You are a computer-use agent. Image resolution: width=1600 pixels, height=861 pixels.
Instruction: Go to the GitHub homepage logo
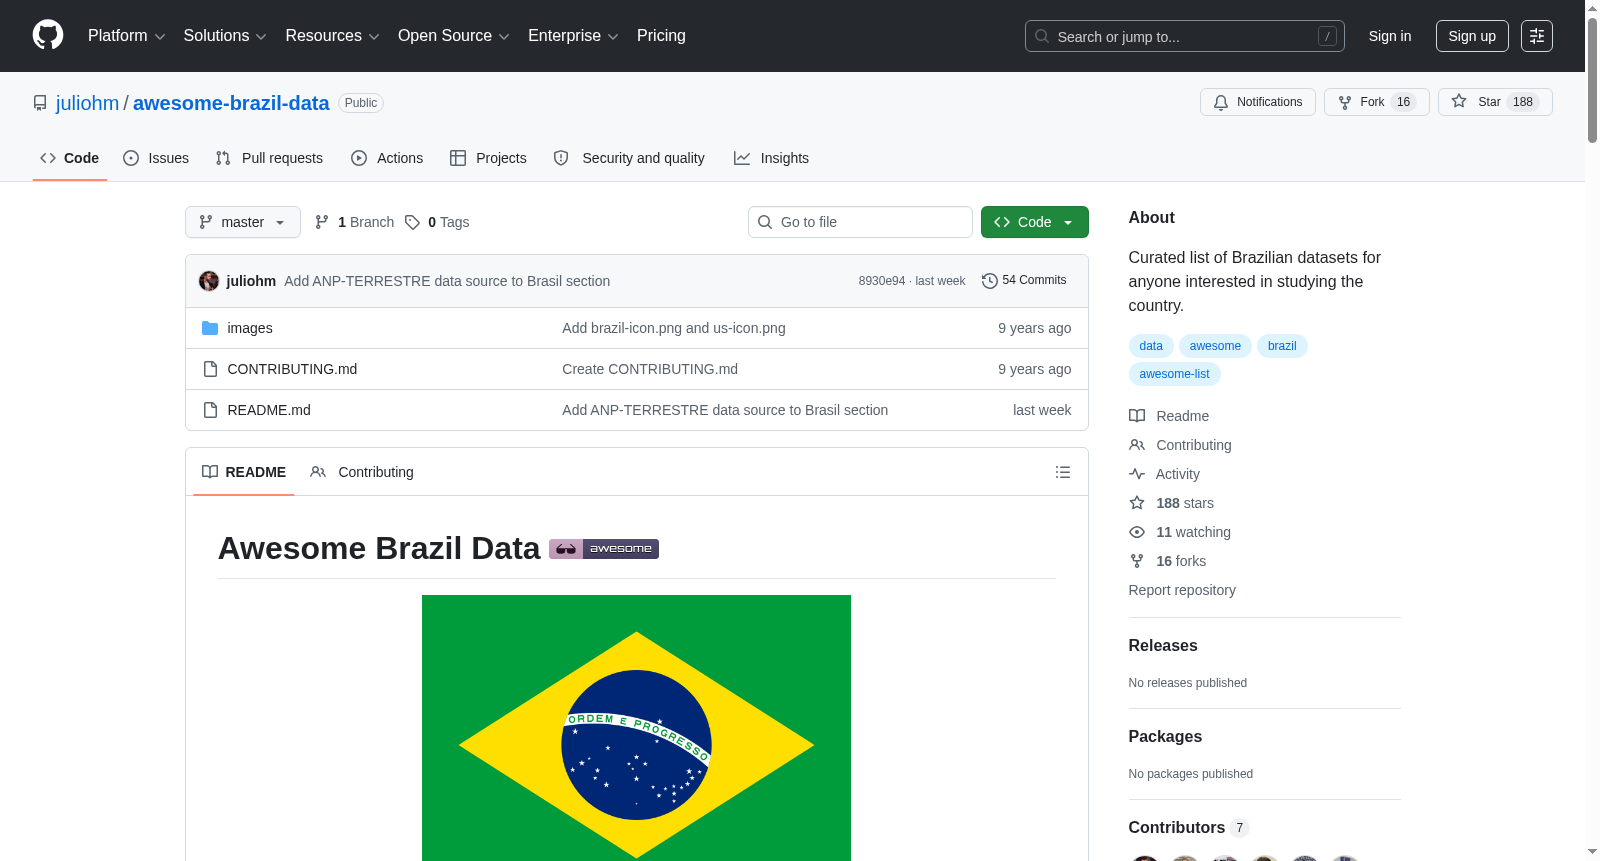coord(48,35)
